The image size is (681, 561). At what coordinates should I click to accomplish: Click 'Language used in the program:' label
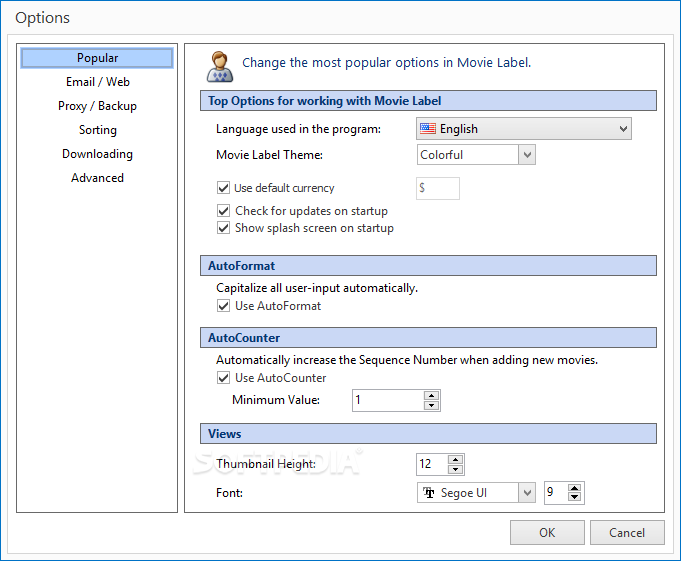298,129
